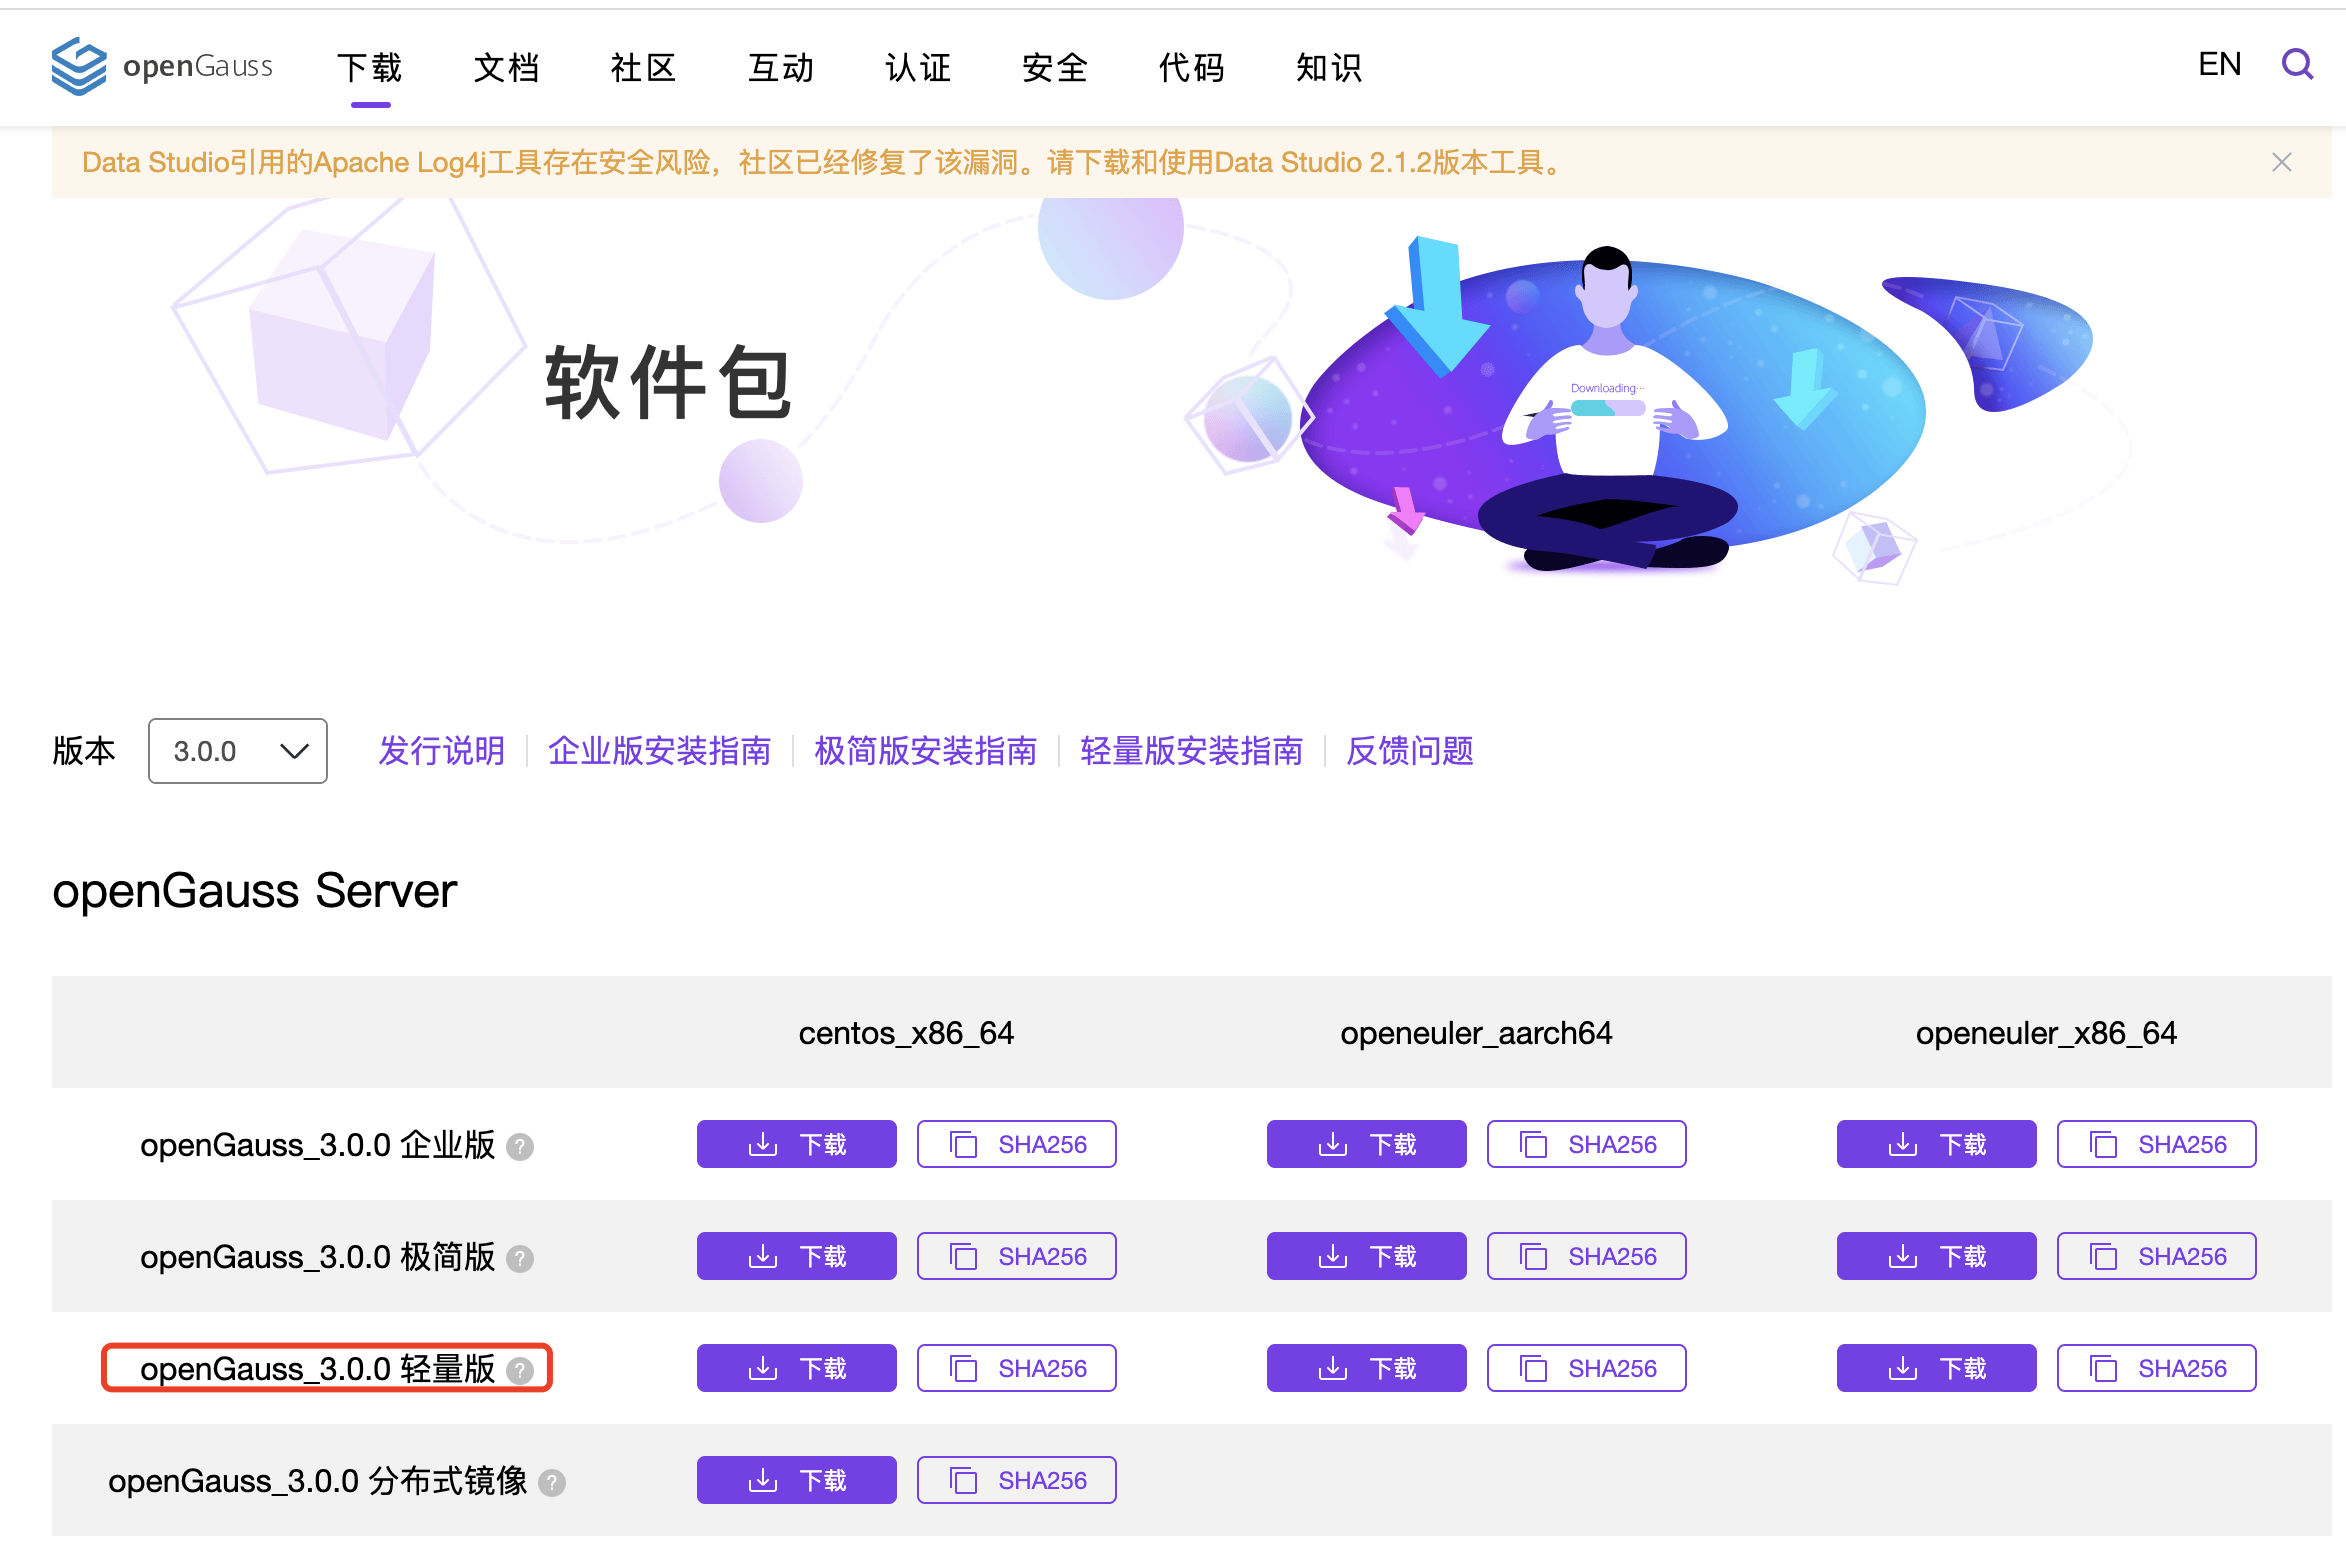Image resolution: width=2346 pixels, height=1562 pixels.
Task: Download 分布式镜像 for centos_x86_64
Action: (797, 1480)
